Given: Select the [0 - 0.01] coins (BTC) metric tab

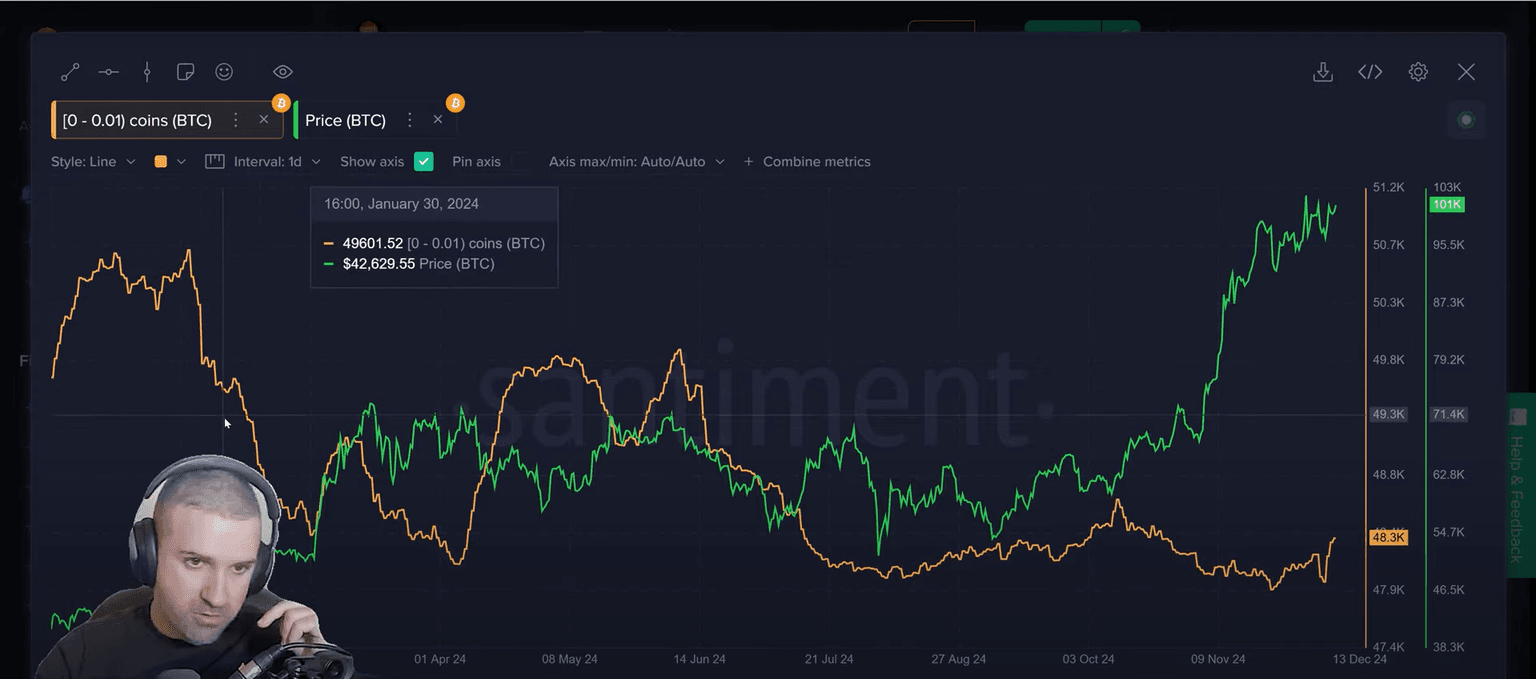Looking at the screenshot, I should [137, 120].
